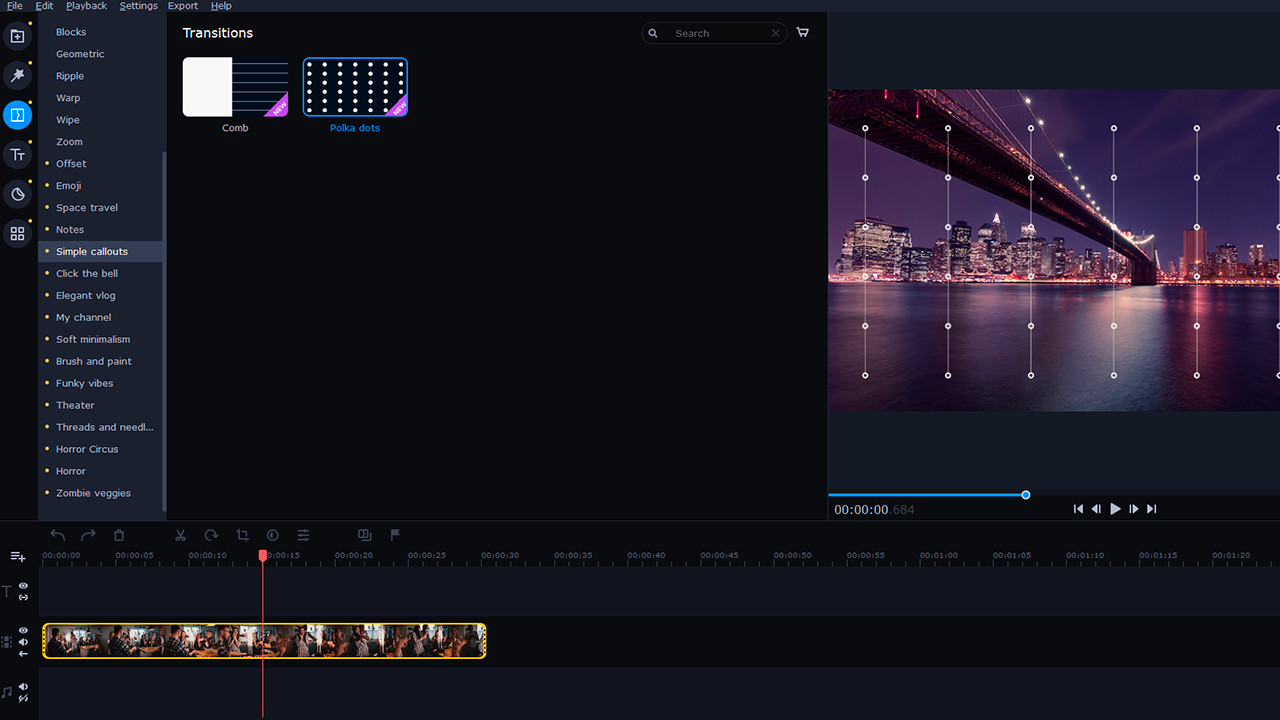Delete the selected clip with the trash button
This screenshot has width=1280, height=720.
pos(119,535)
